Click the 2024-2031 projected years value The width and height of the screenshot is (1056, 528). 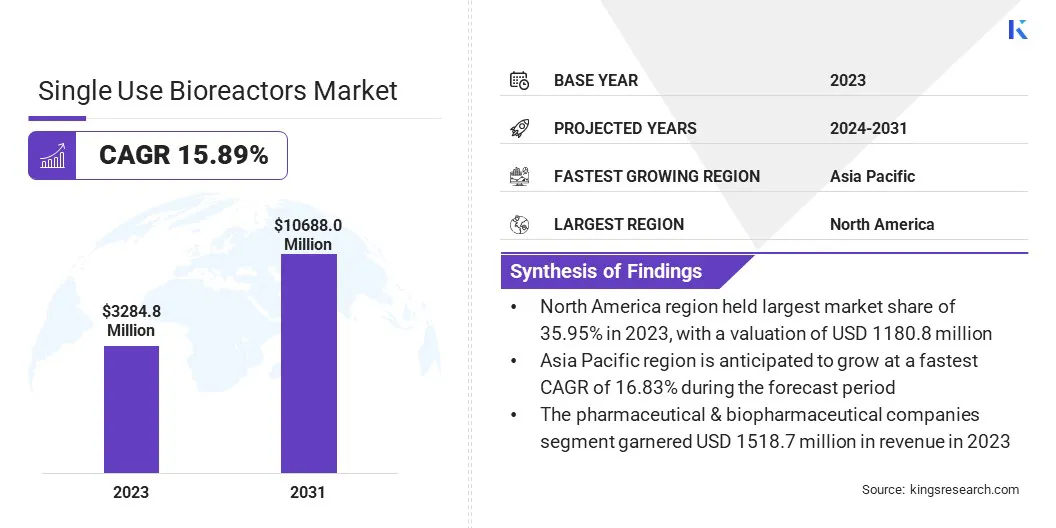click(868, 128)
